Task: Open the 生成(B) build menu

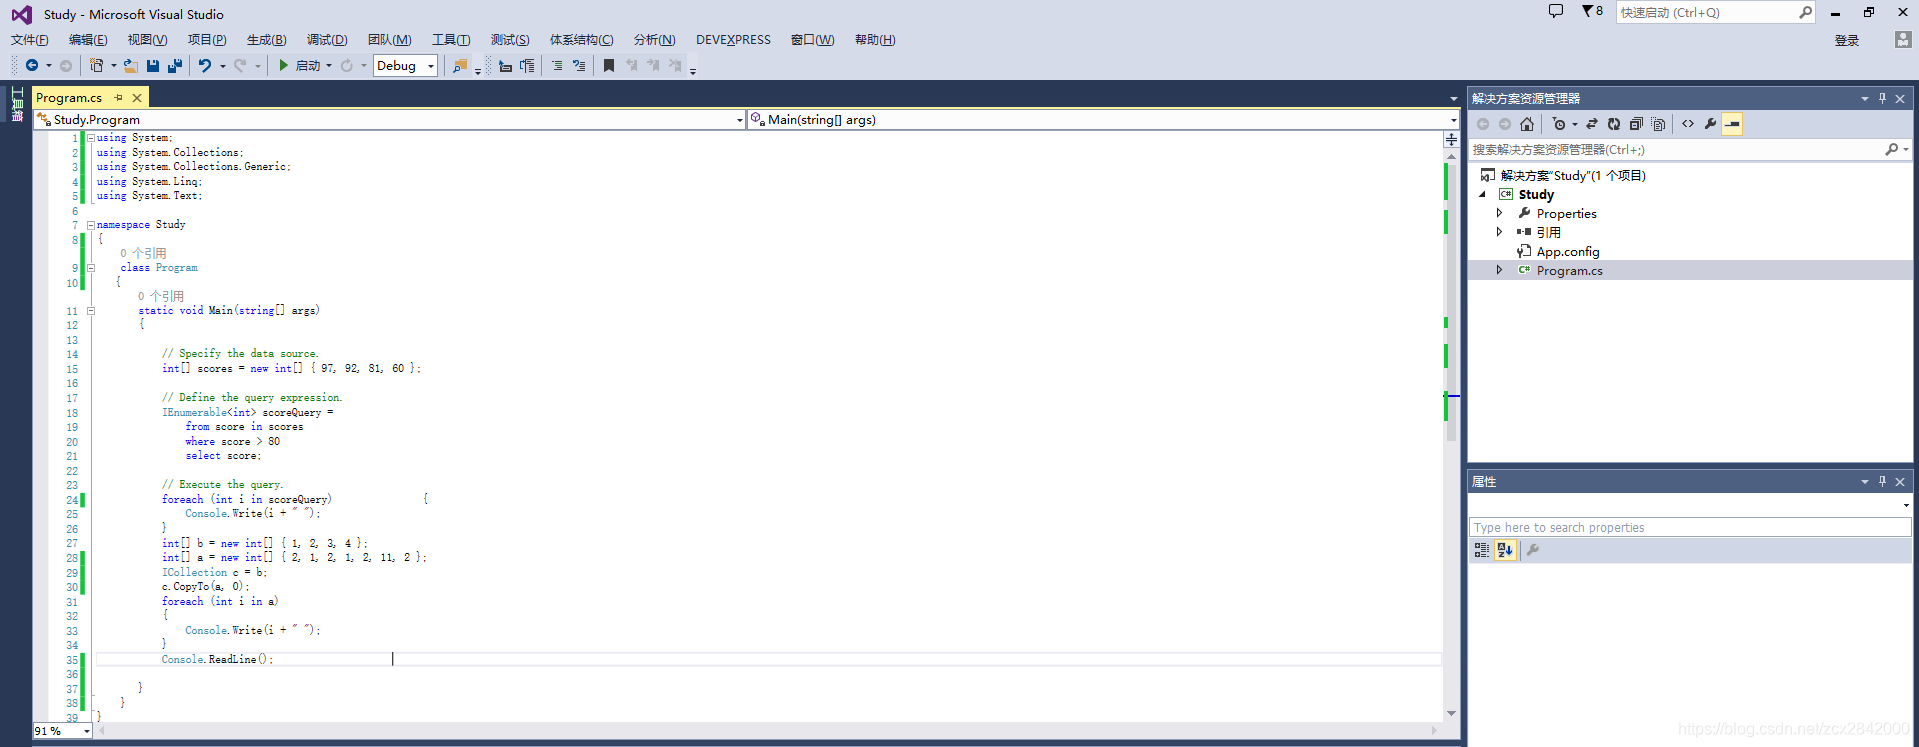Action: (x=266, y=40)
